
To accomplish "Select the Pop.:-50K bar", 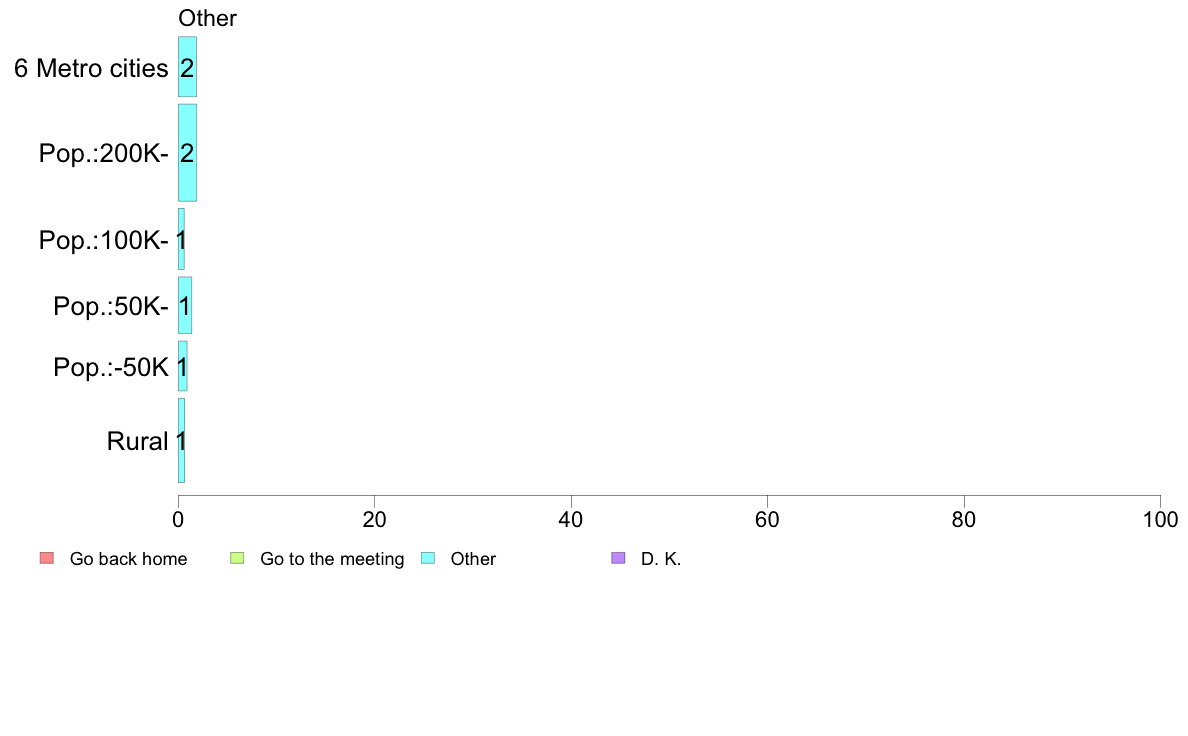I will (183, 366).
